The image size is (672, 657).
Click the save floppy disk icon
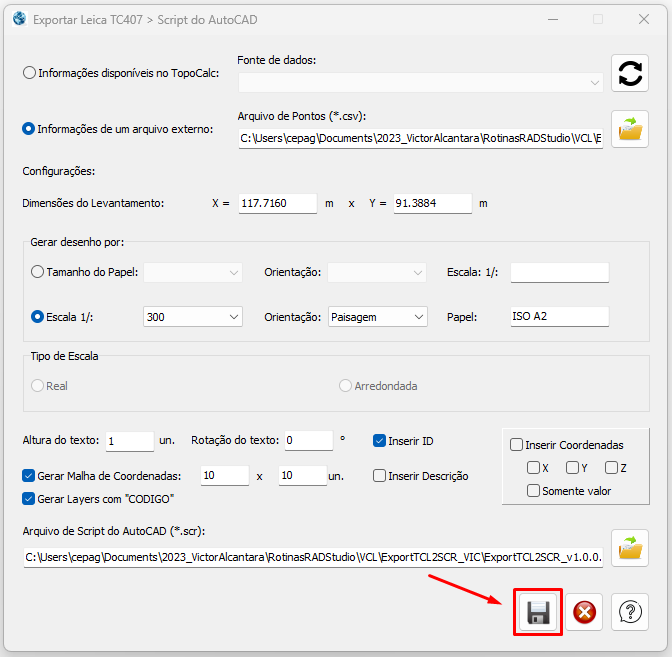click(538, 612)
